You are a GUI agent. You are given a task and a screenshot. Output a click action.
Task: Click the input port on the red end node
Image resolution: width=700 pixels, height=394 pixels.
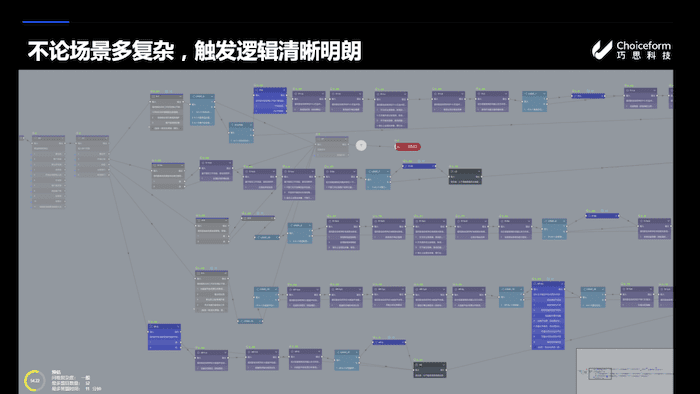(396, 147)
